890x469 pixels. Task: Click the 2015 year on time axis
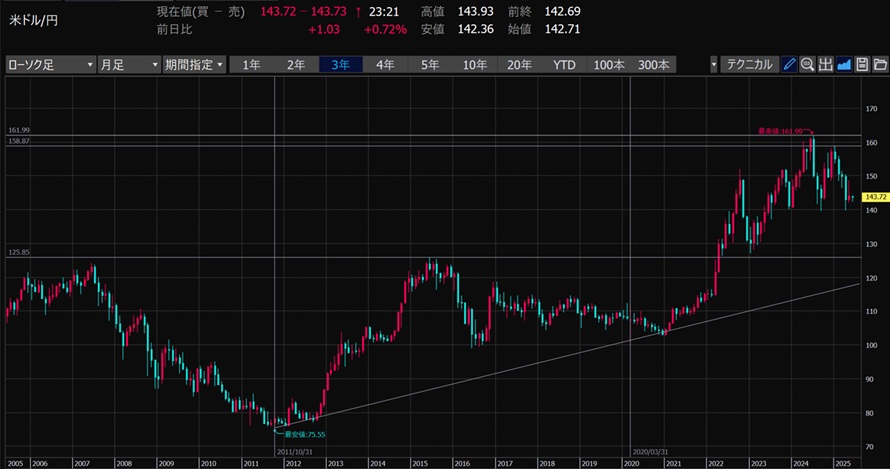(420, 464)
